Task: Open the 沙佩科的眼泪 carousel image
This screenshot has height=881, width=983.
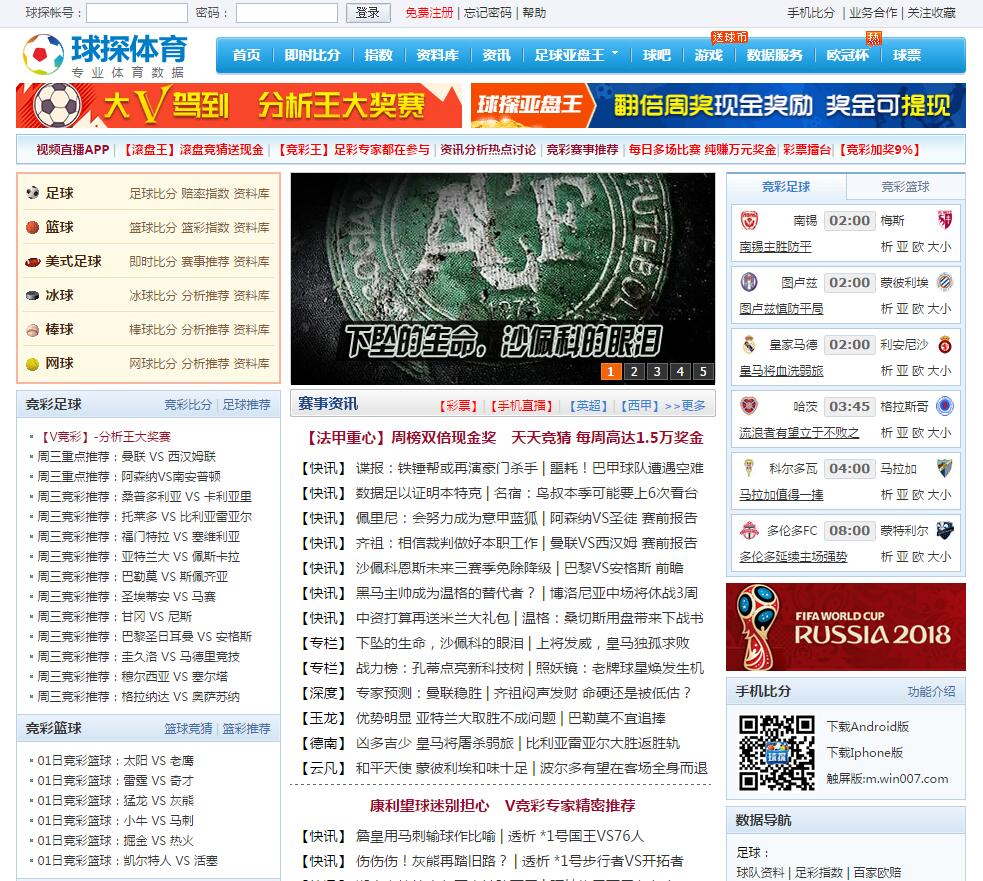Action: click(x=502, y=278)
